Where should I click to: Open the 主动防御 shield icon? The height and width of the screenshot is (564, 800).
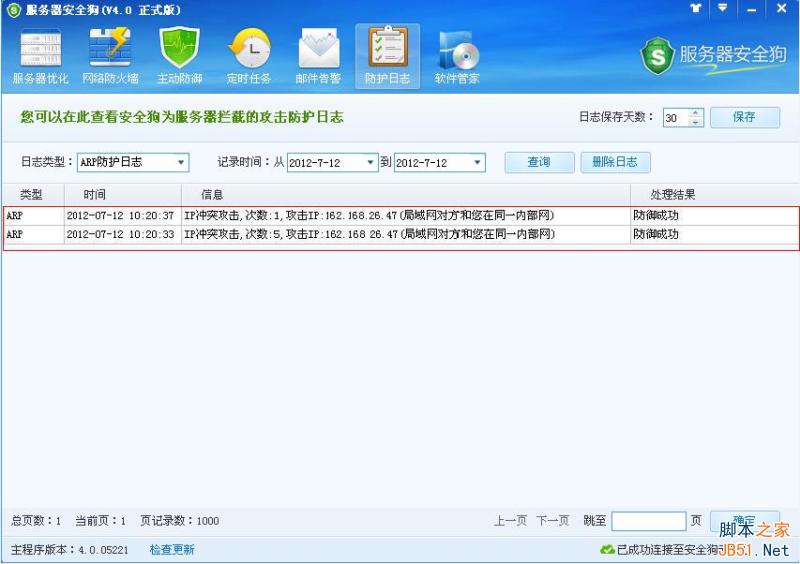pyautogui.click(x=179, y=56)
